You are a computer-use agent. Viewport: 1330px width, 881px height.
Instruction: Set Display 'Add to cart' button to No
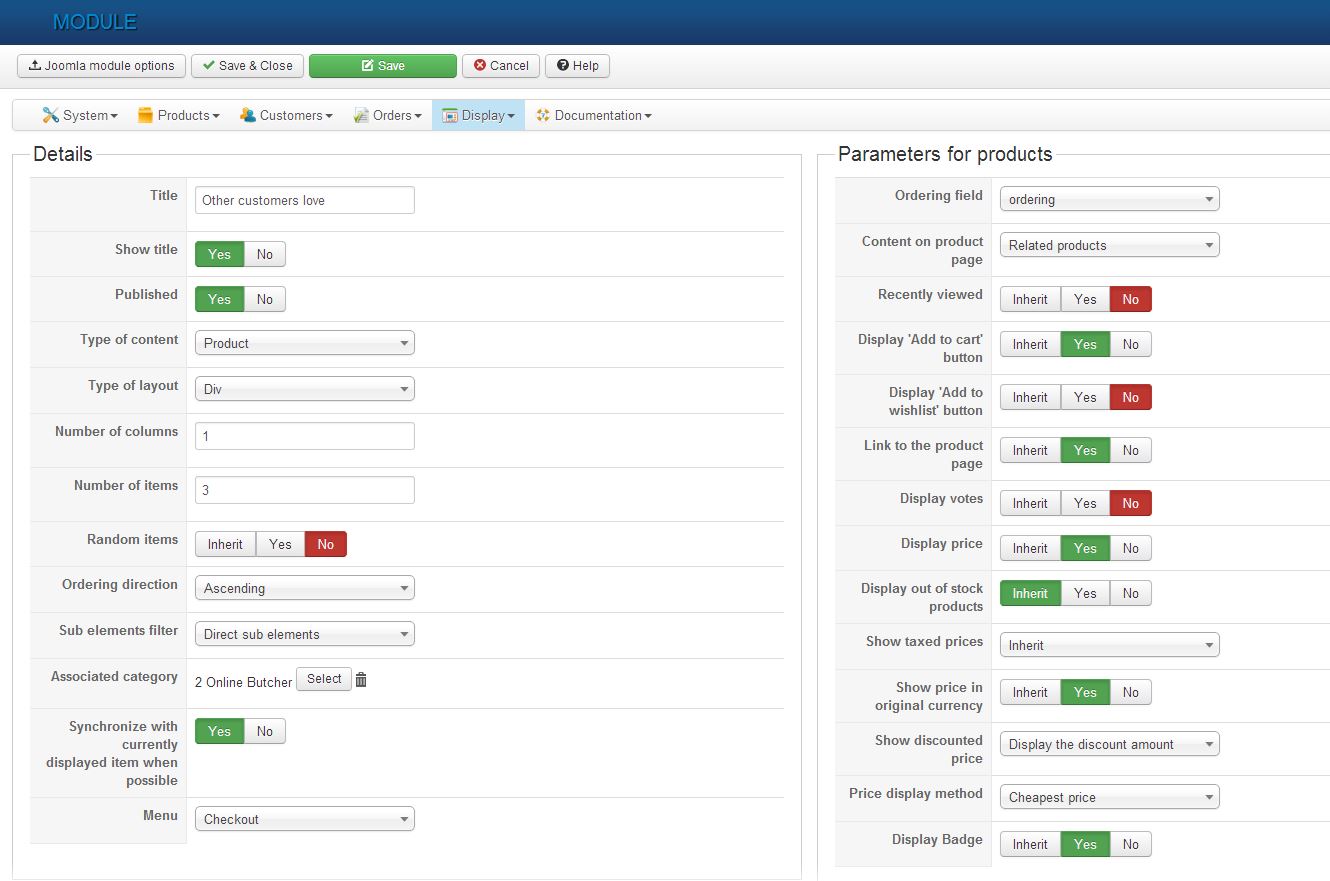pyautogui.click(x=1131, y=344)
